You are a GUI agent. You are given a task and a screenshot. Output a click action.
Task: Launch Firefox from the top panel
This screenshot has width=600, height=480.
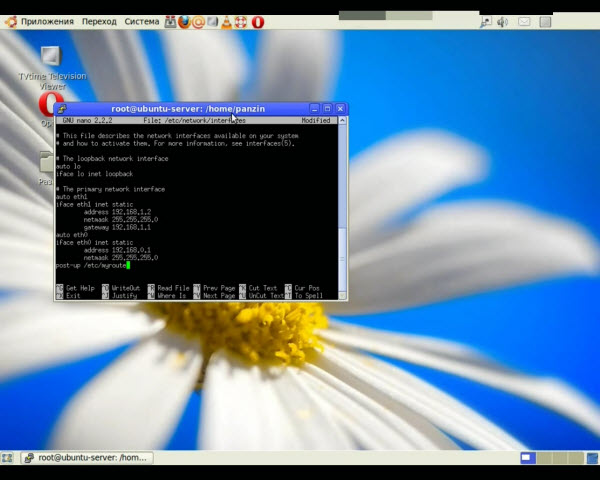tap(184, 21)
